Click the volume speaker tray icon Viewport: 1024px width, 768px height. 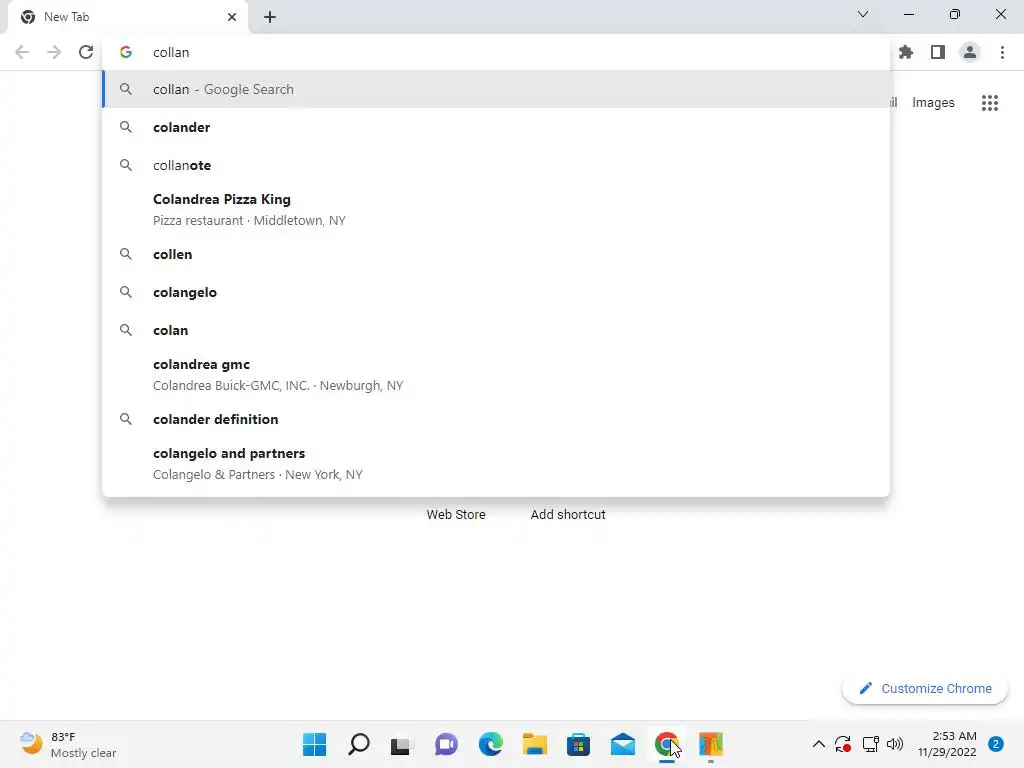(895, 744)
